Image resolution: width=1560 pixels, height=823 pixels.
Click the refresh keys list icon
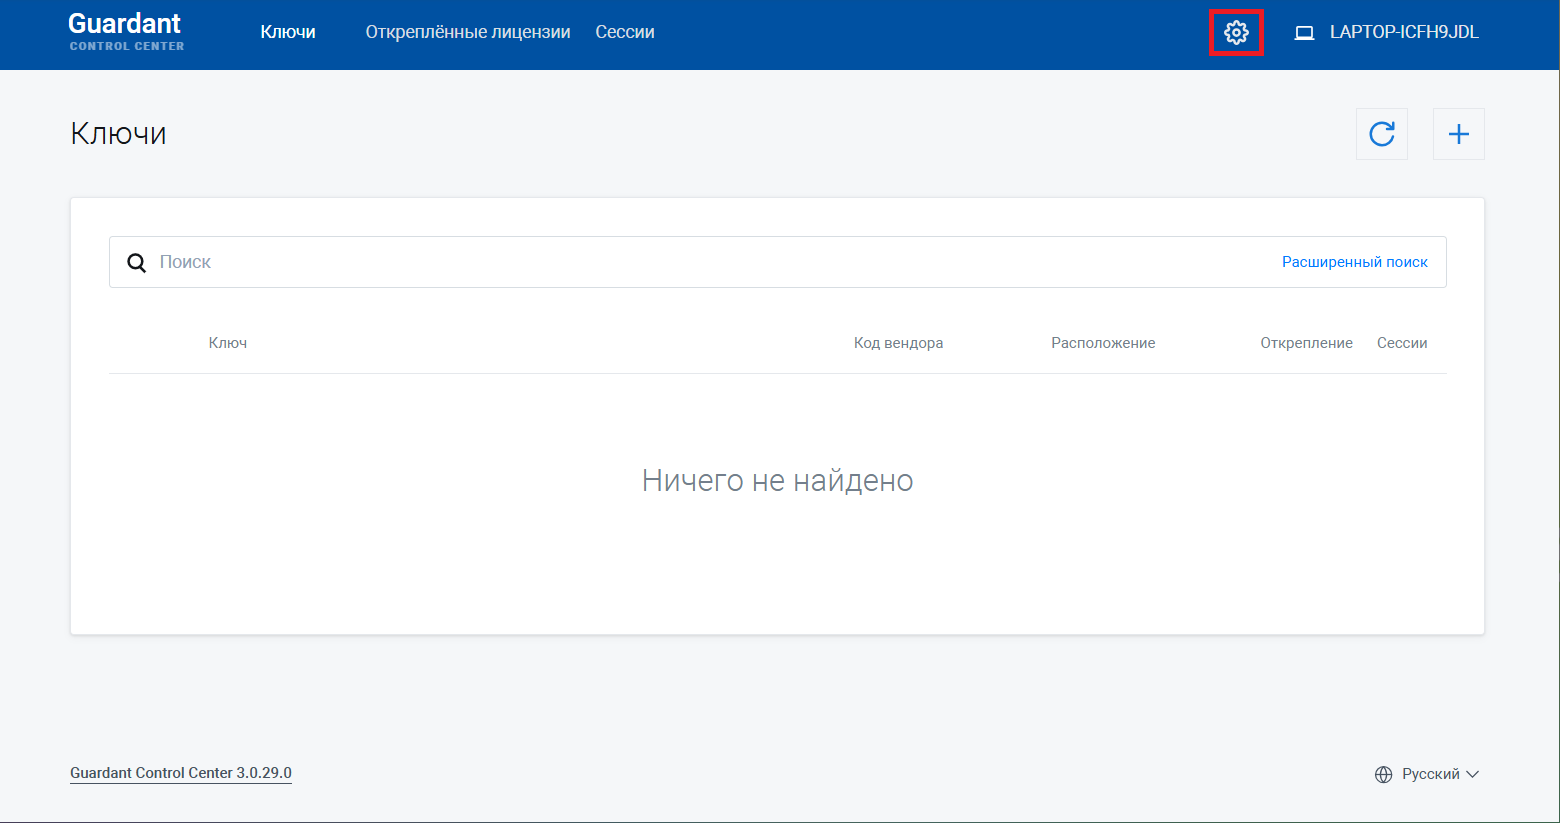tap(1381, 134)
